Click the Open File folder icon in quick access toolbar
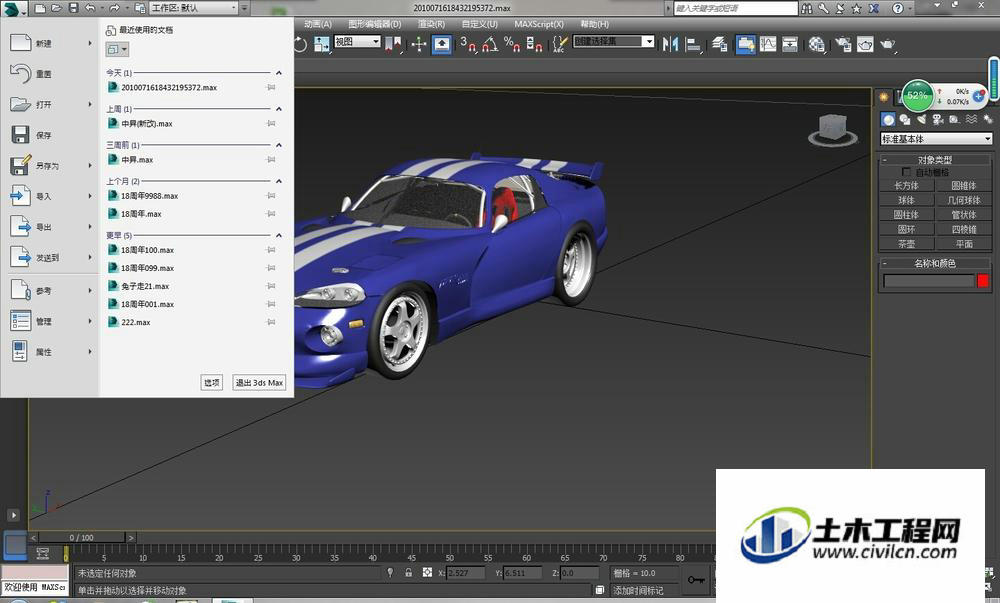The height and width of the screenshot is (603, 1000). [57, 8]
